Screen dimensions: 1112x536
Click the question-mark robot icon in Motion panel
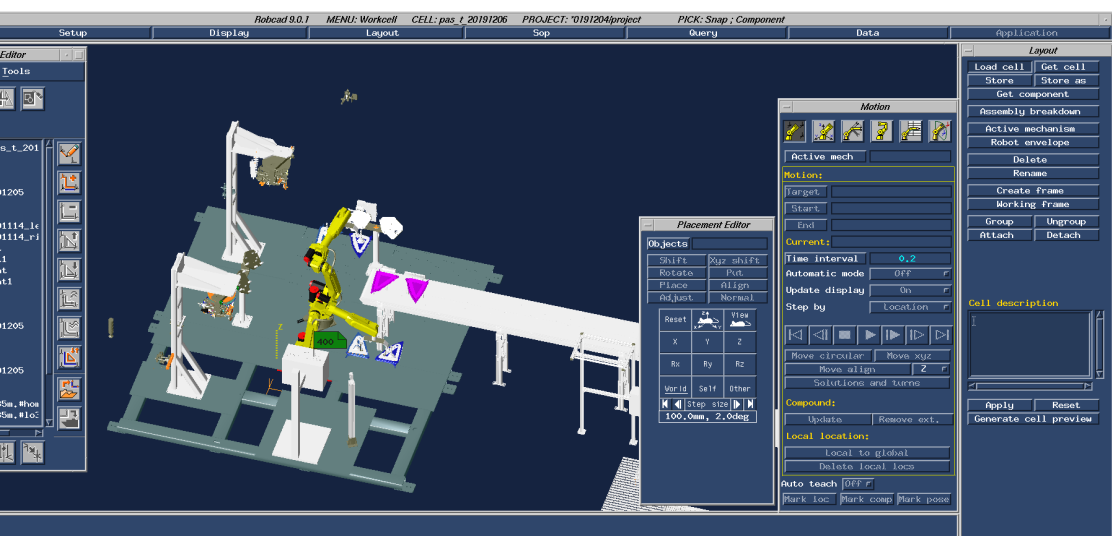click(882, 130)
